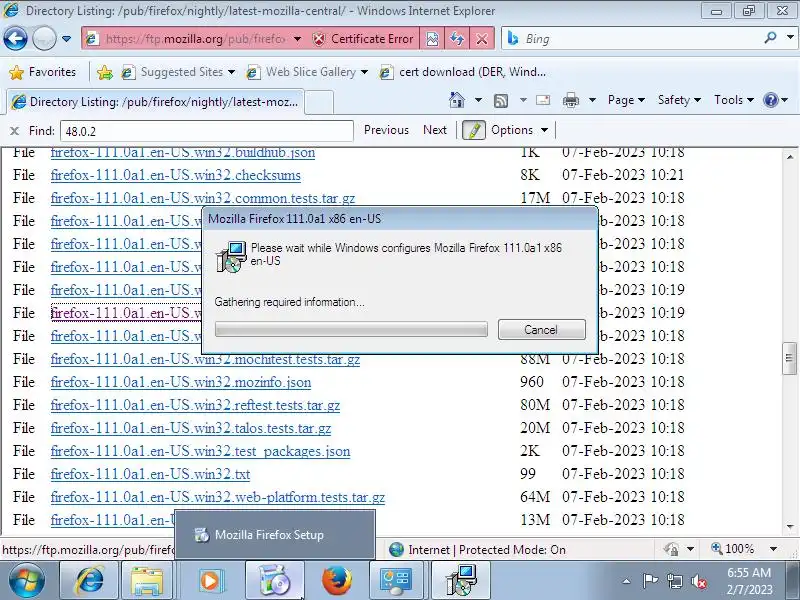Switch to Internet Explorer taskbar icon
The width and height of the screenshot is (800, 600).
[x=90, y=581]
